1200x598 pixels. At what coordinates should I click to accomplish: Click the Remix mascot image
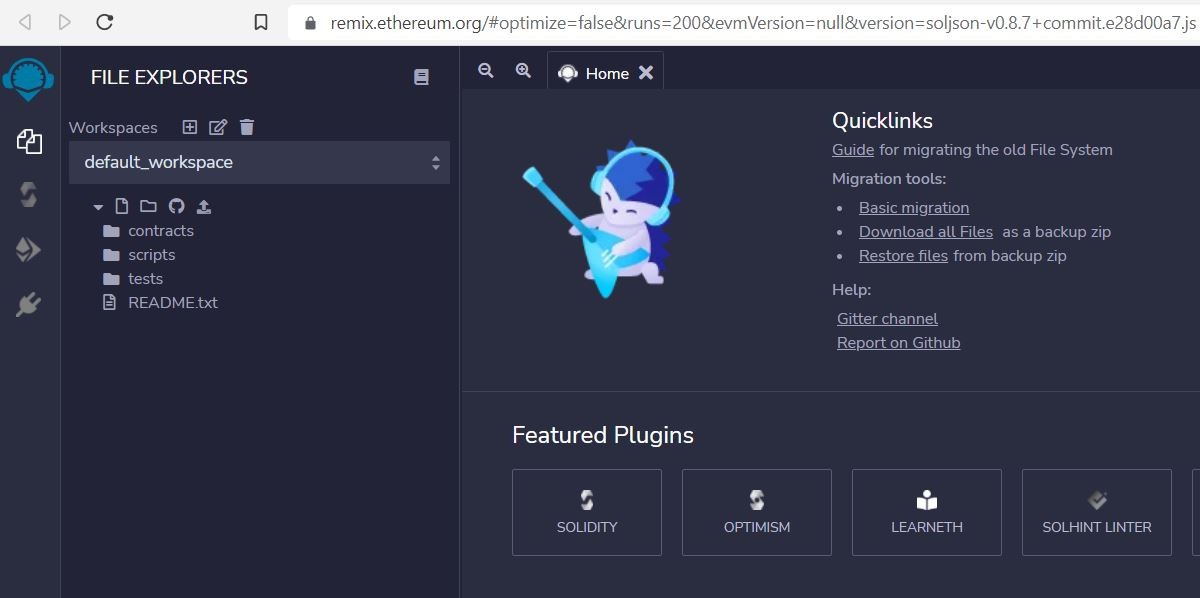pos(602,220)
